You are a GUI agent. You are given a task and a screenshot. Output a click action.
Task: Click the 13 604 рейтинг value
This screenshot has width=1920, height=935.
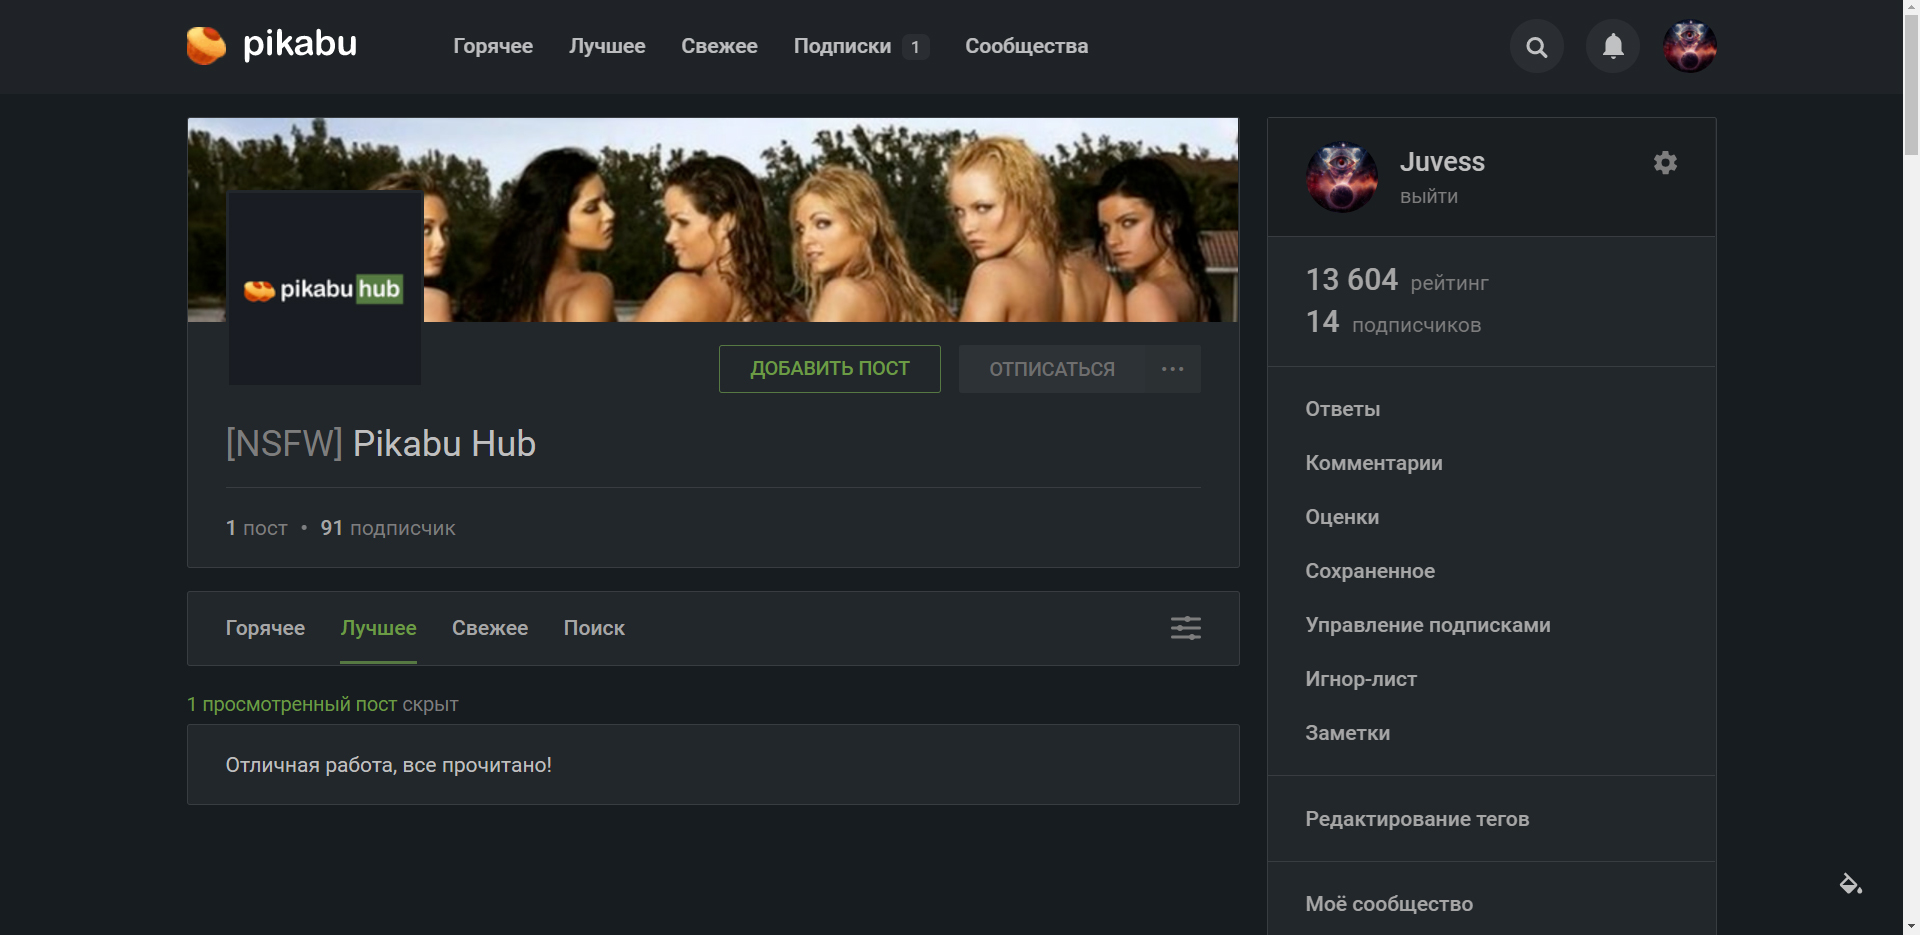1397,280
